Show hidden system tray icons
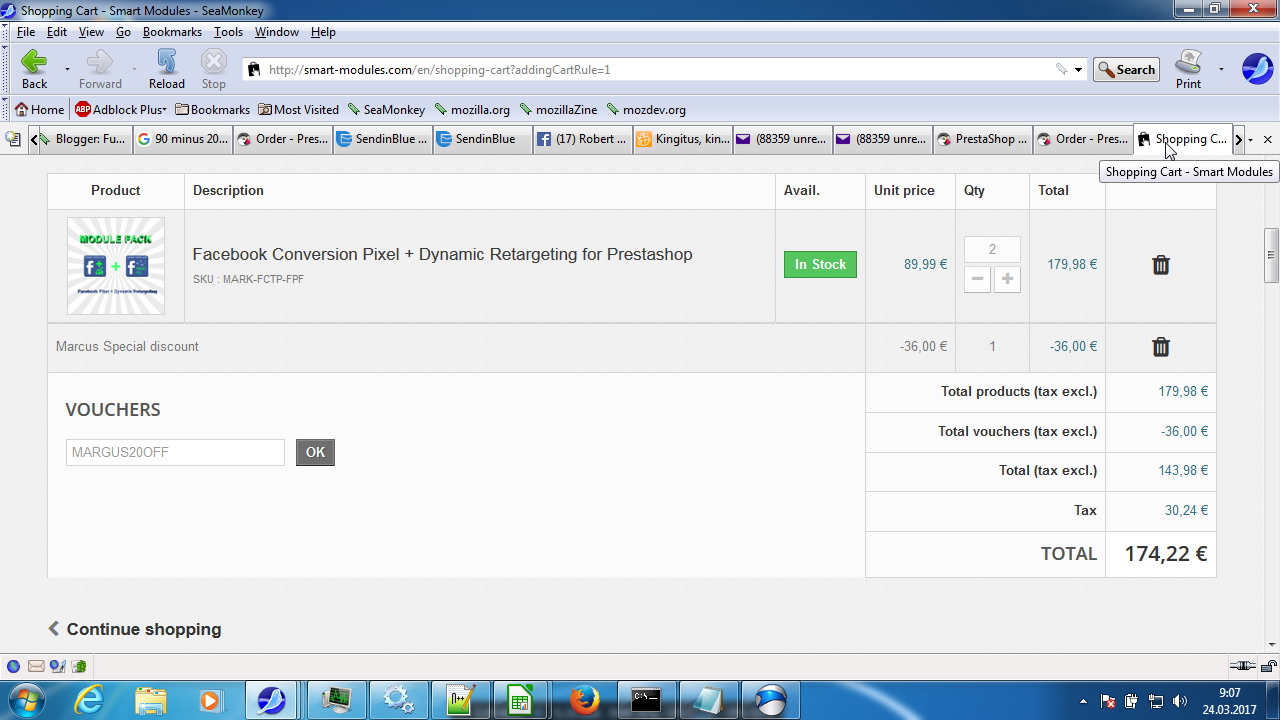 click(x=1084, y=701)
